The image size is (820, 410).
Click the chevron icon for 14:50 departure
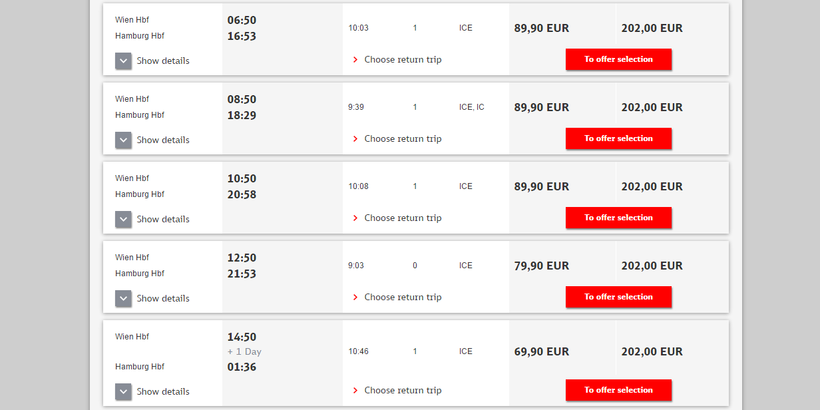tap(124, 392)
